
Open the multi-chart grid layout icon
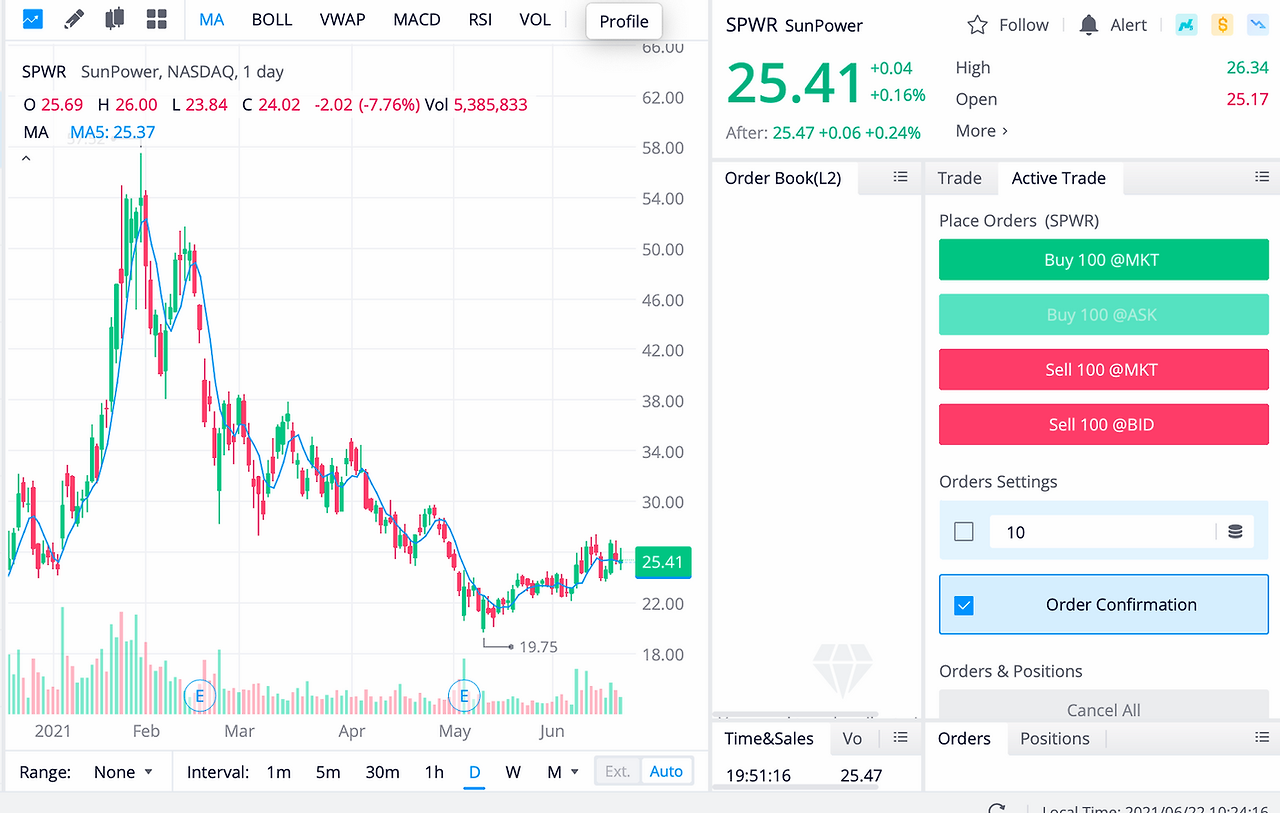(156, 19)
